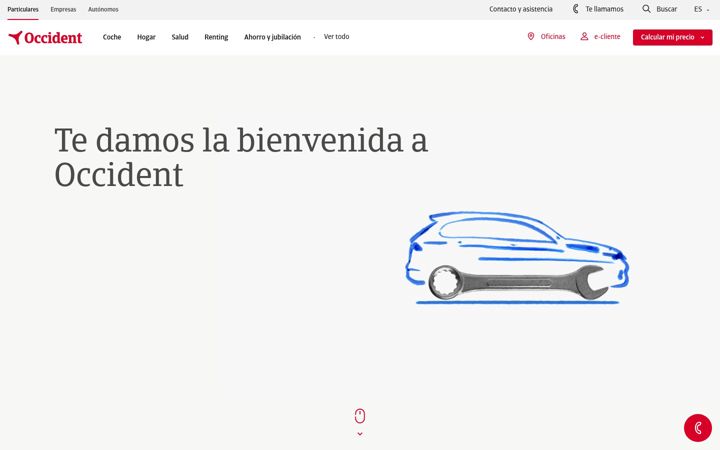
Task: Open the Ahorro y jubilación menu
Action: coord(272,37)
